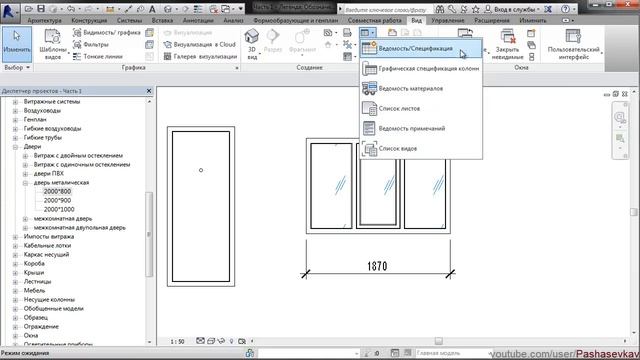Click the drawing area horizontal scrollbar thumb
640x360 pixels.
438,341
